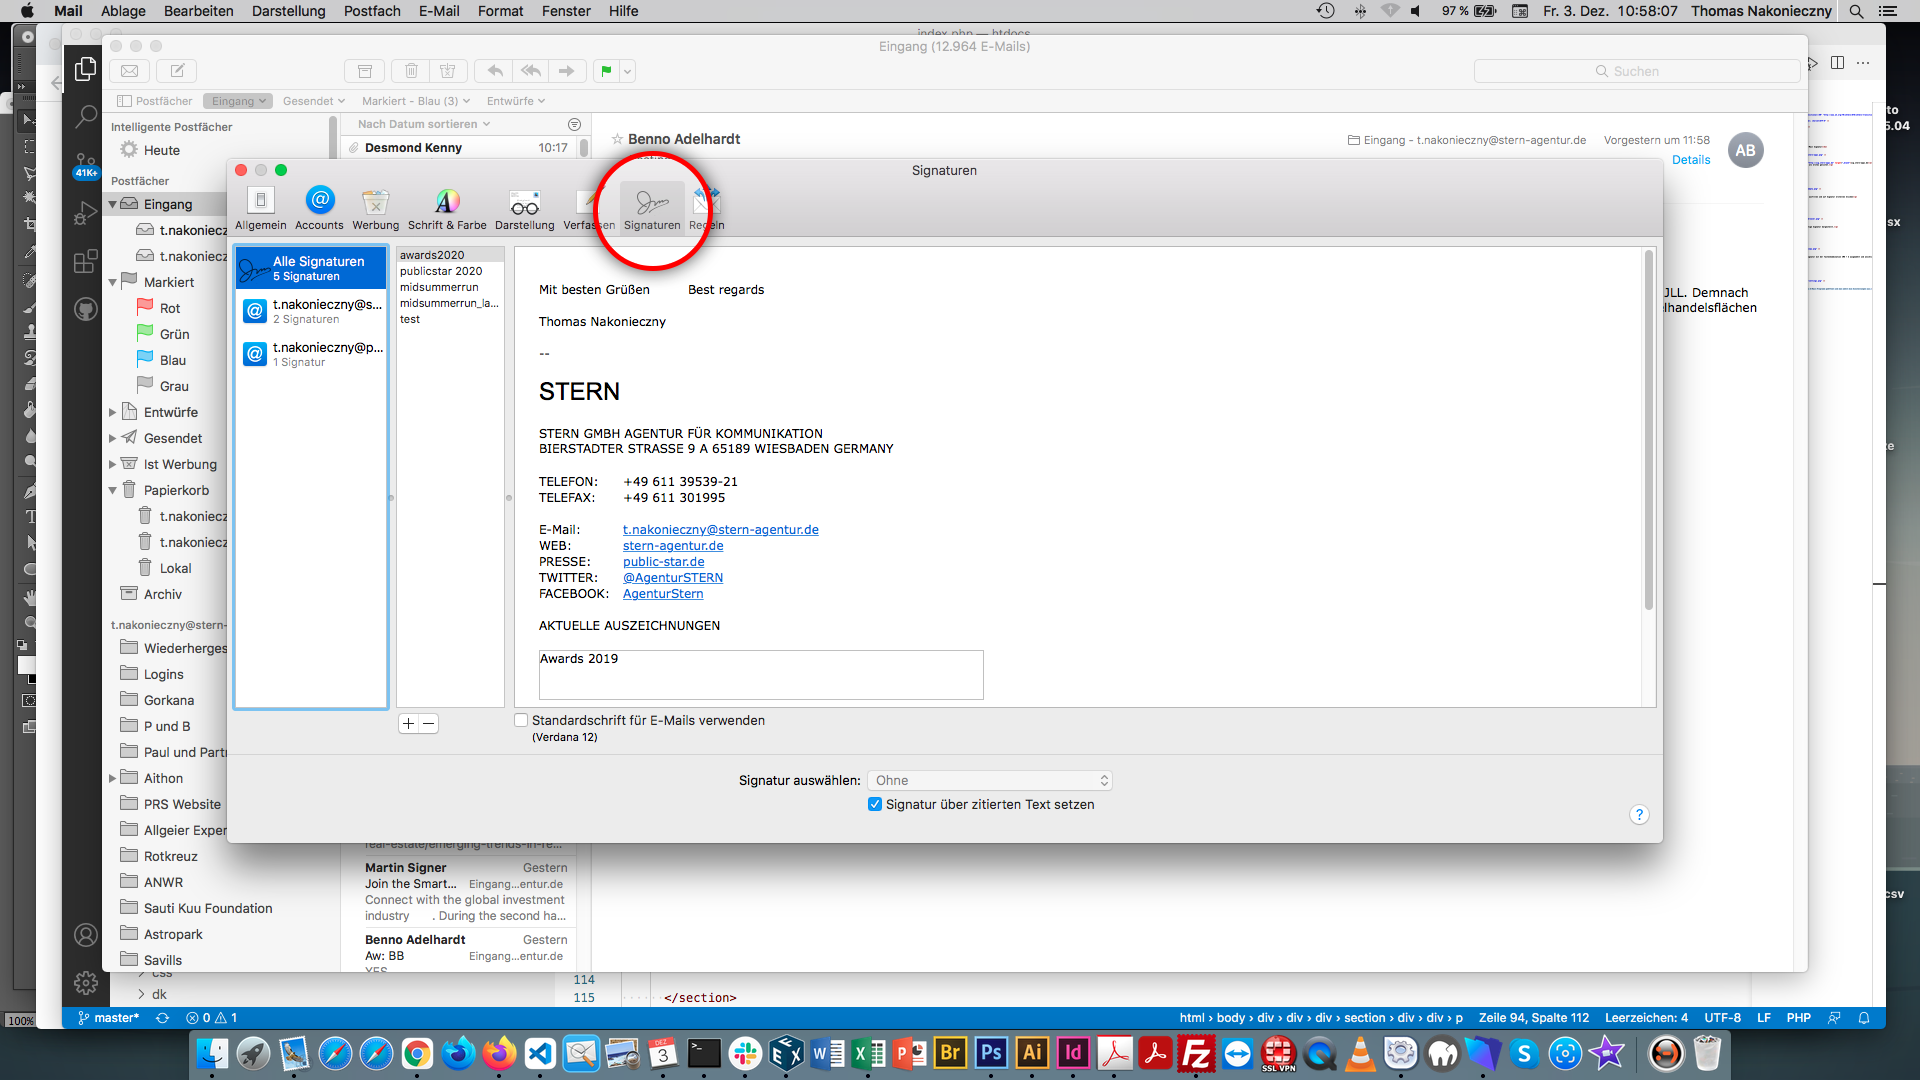Open Schrift & Farbe preferences
The height and width of the screenshot is (1080, 1920).
[x=447, y=208]
